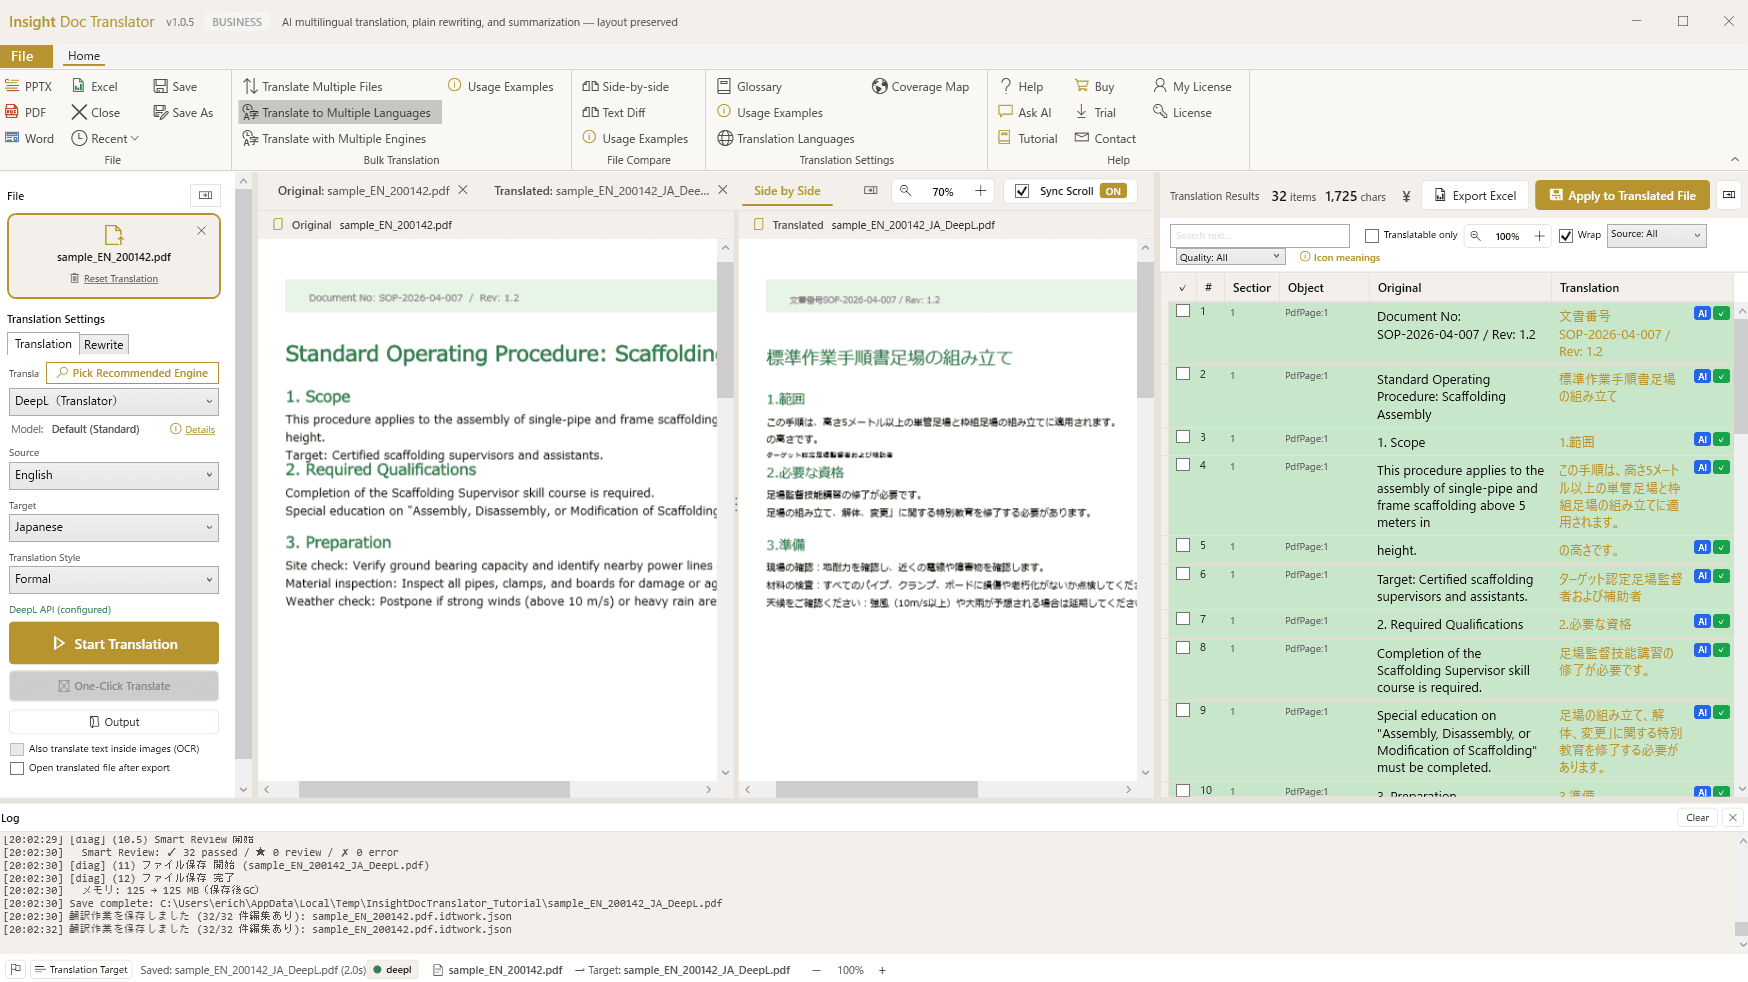Select the Home ribbon tab
This screenshot has width=1748, height=982.
coord(84,56)
